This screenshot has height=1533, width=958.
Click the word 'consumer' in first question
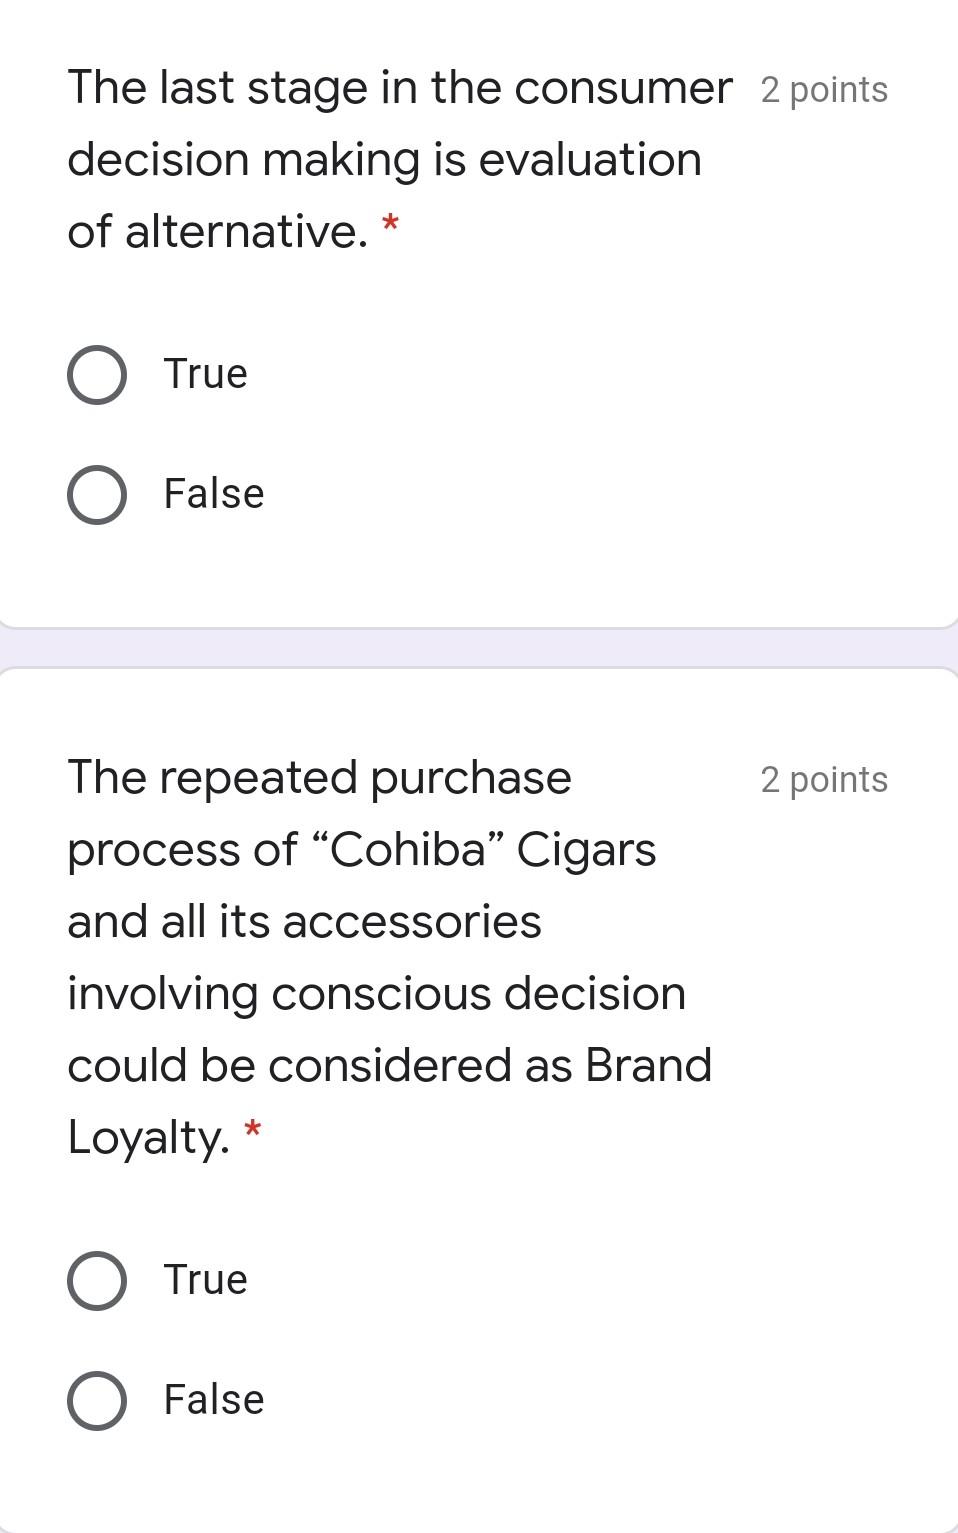[x=623, y=88]
